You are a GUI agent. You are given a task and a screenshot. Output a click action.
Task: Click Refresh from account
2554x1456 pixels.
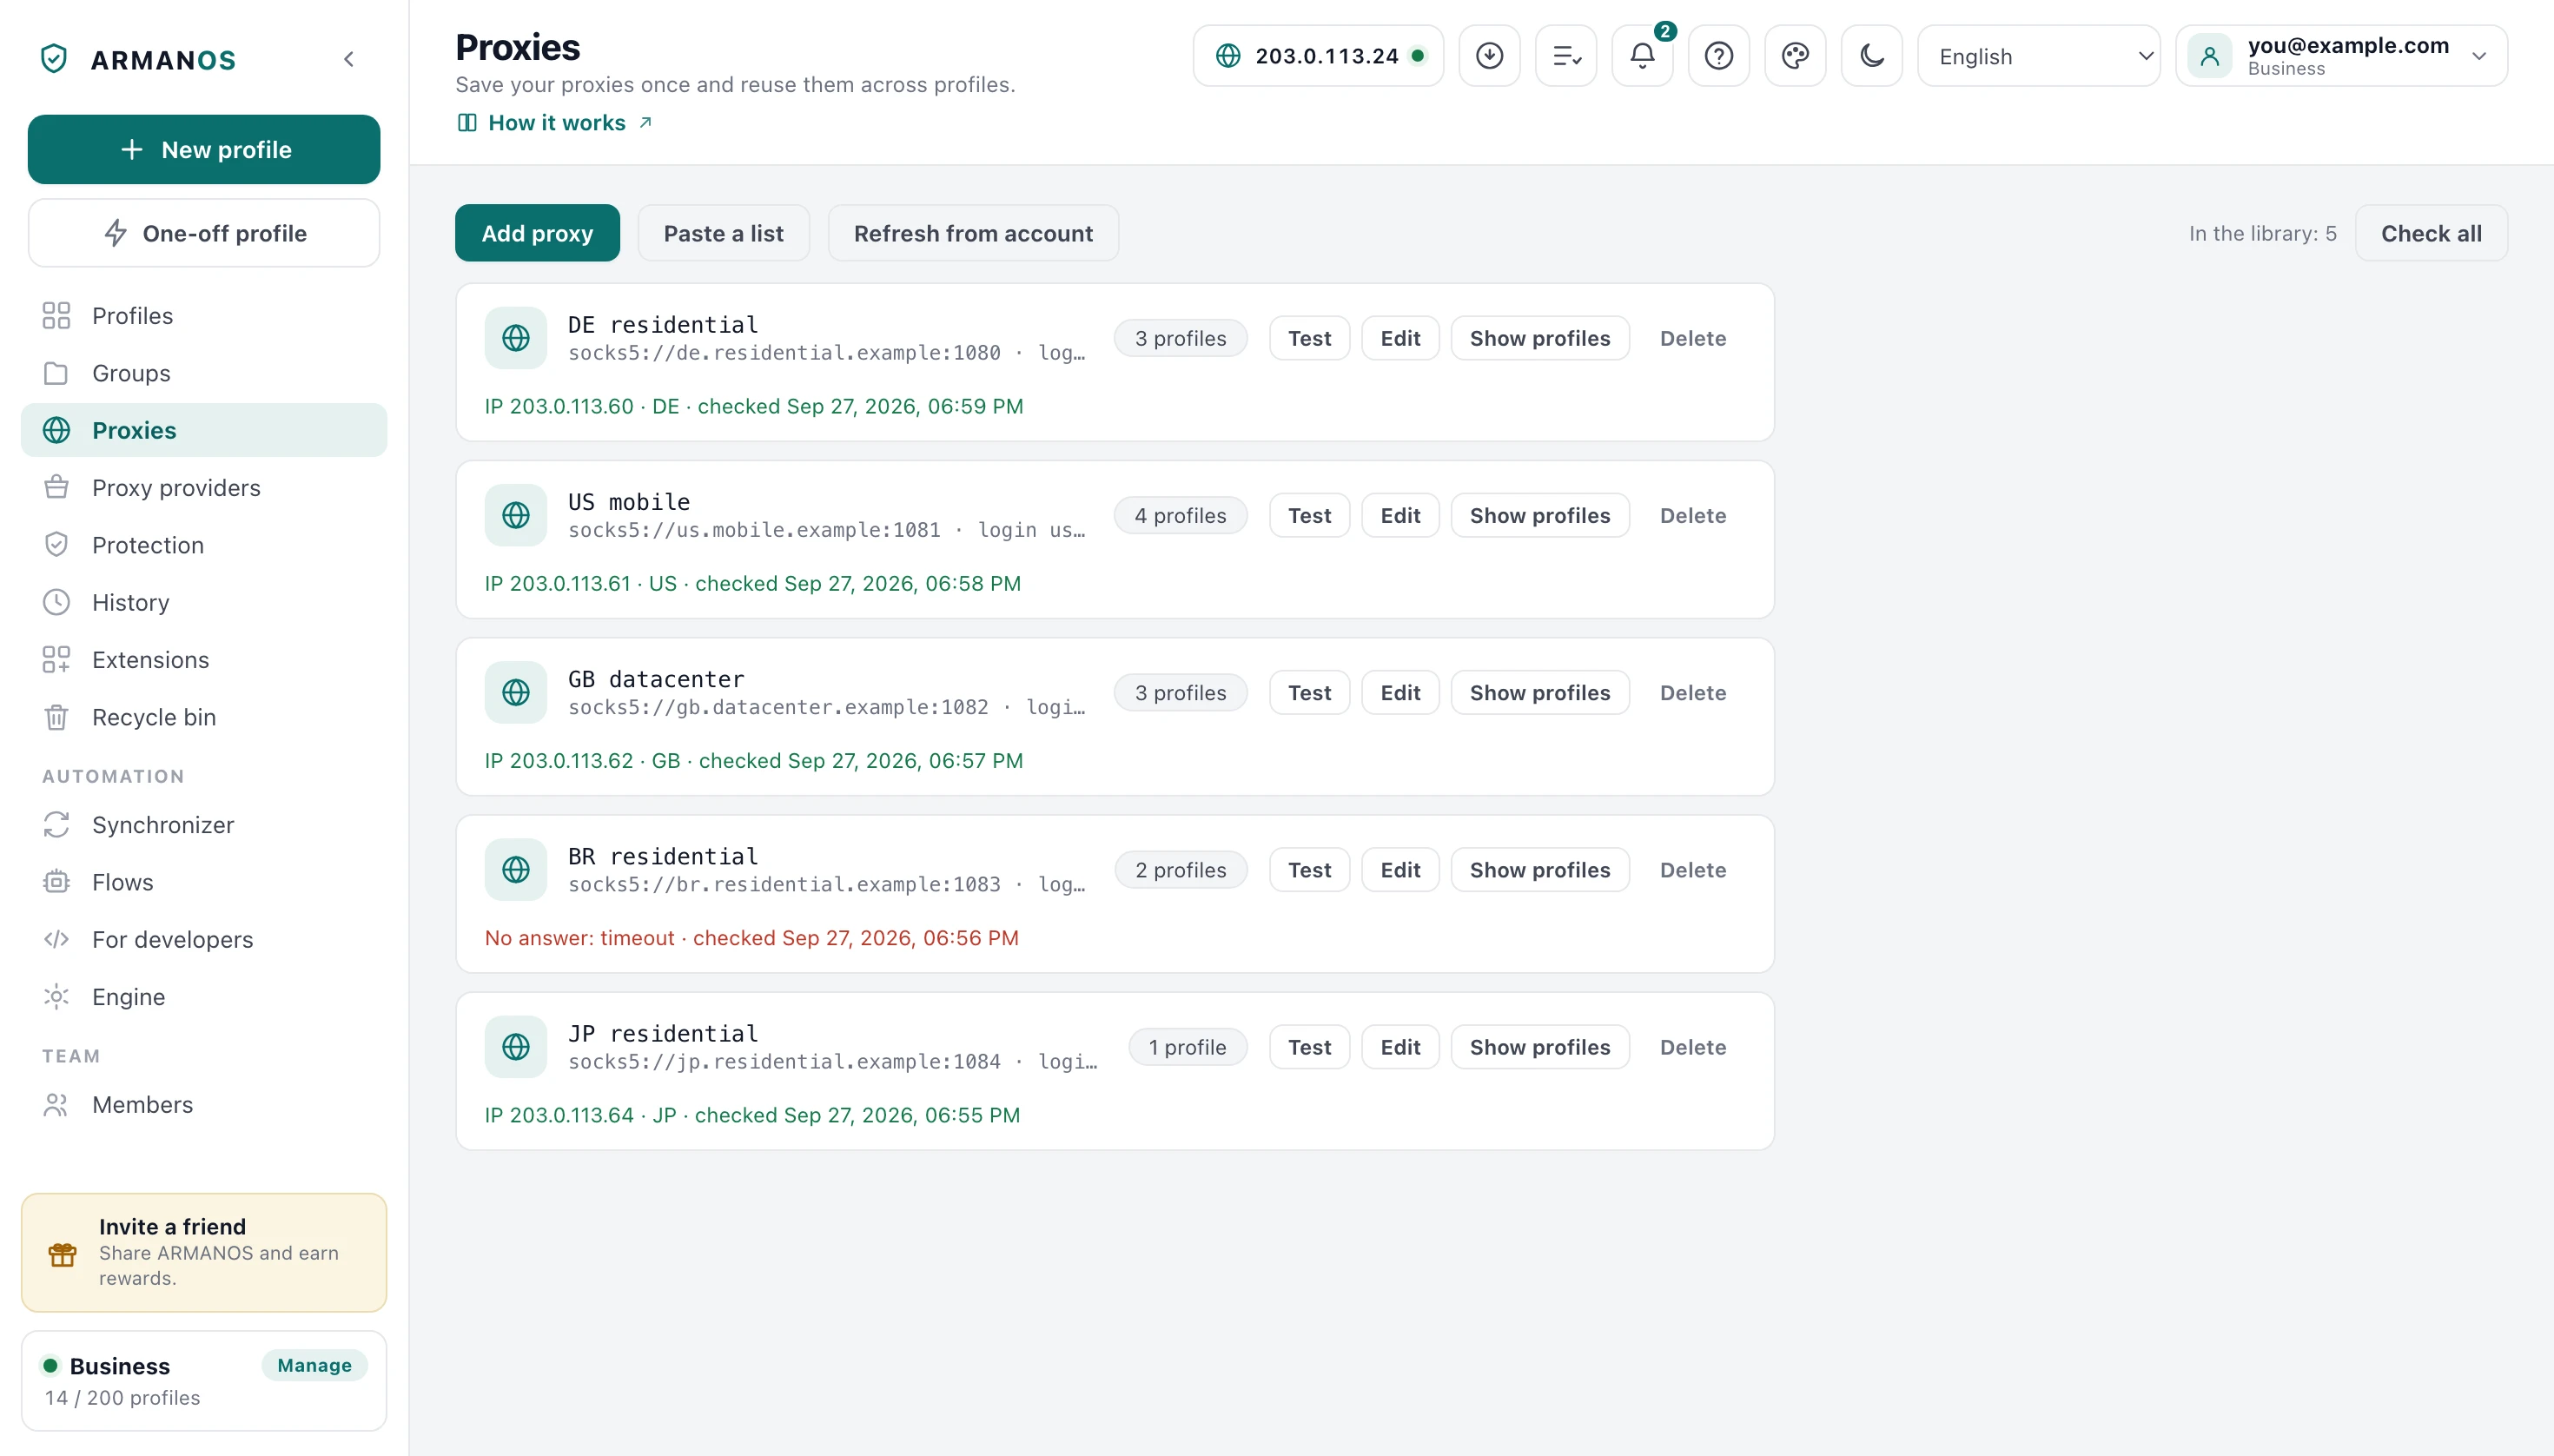pos(973,233)
